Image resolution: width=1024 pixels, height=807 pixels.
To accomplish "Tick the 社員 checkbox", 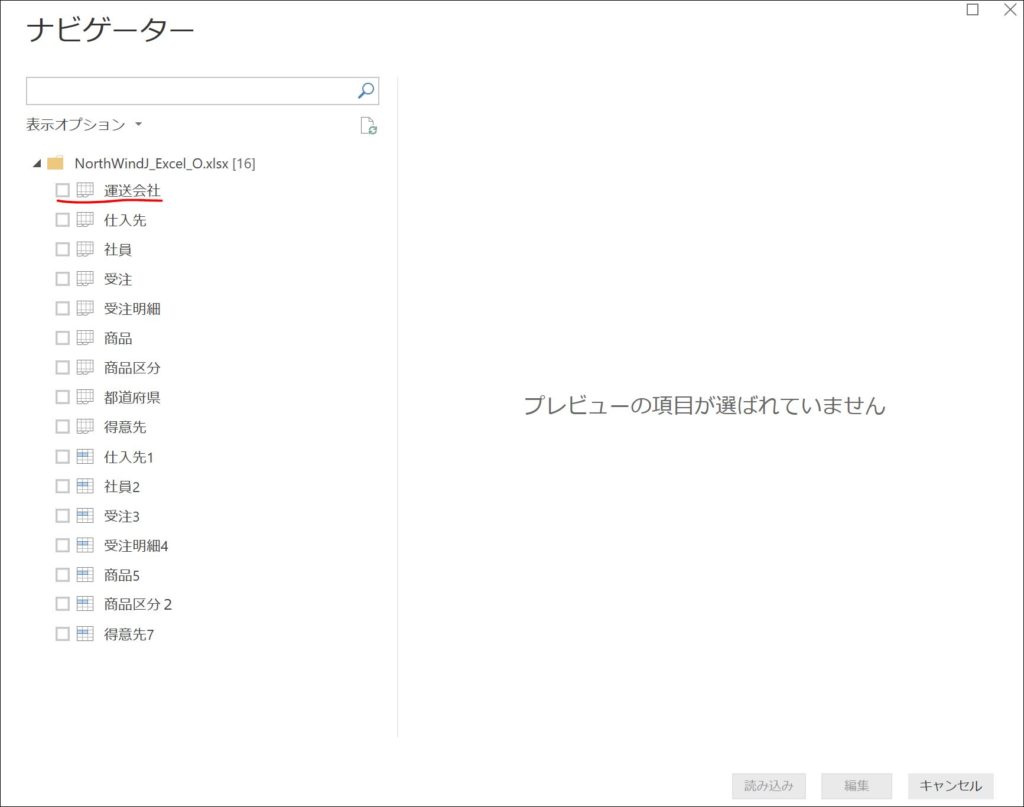I will point(63,249).
